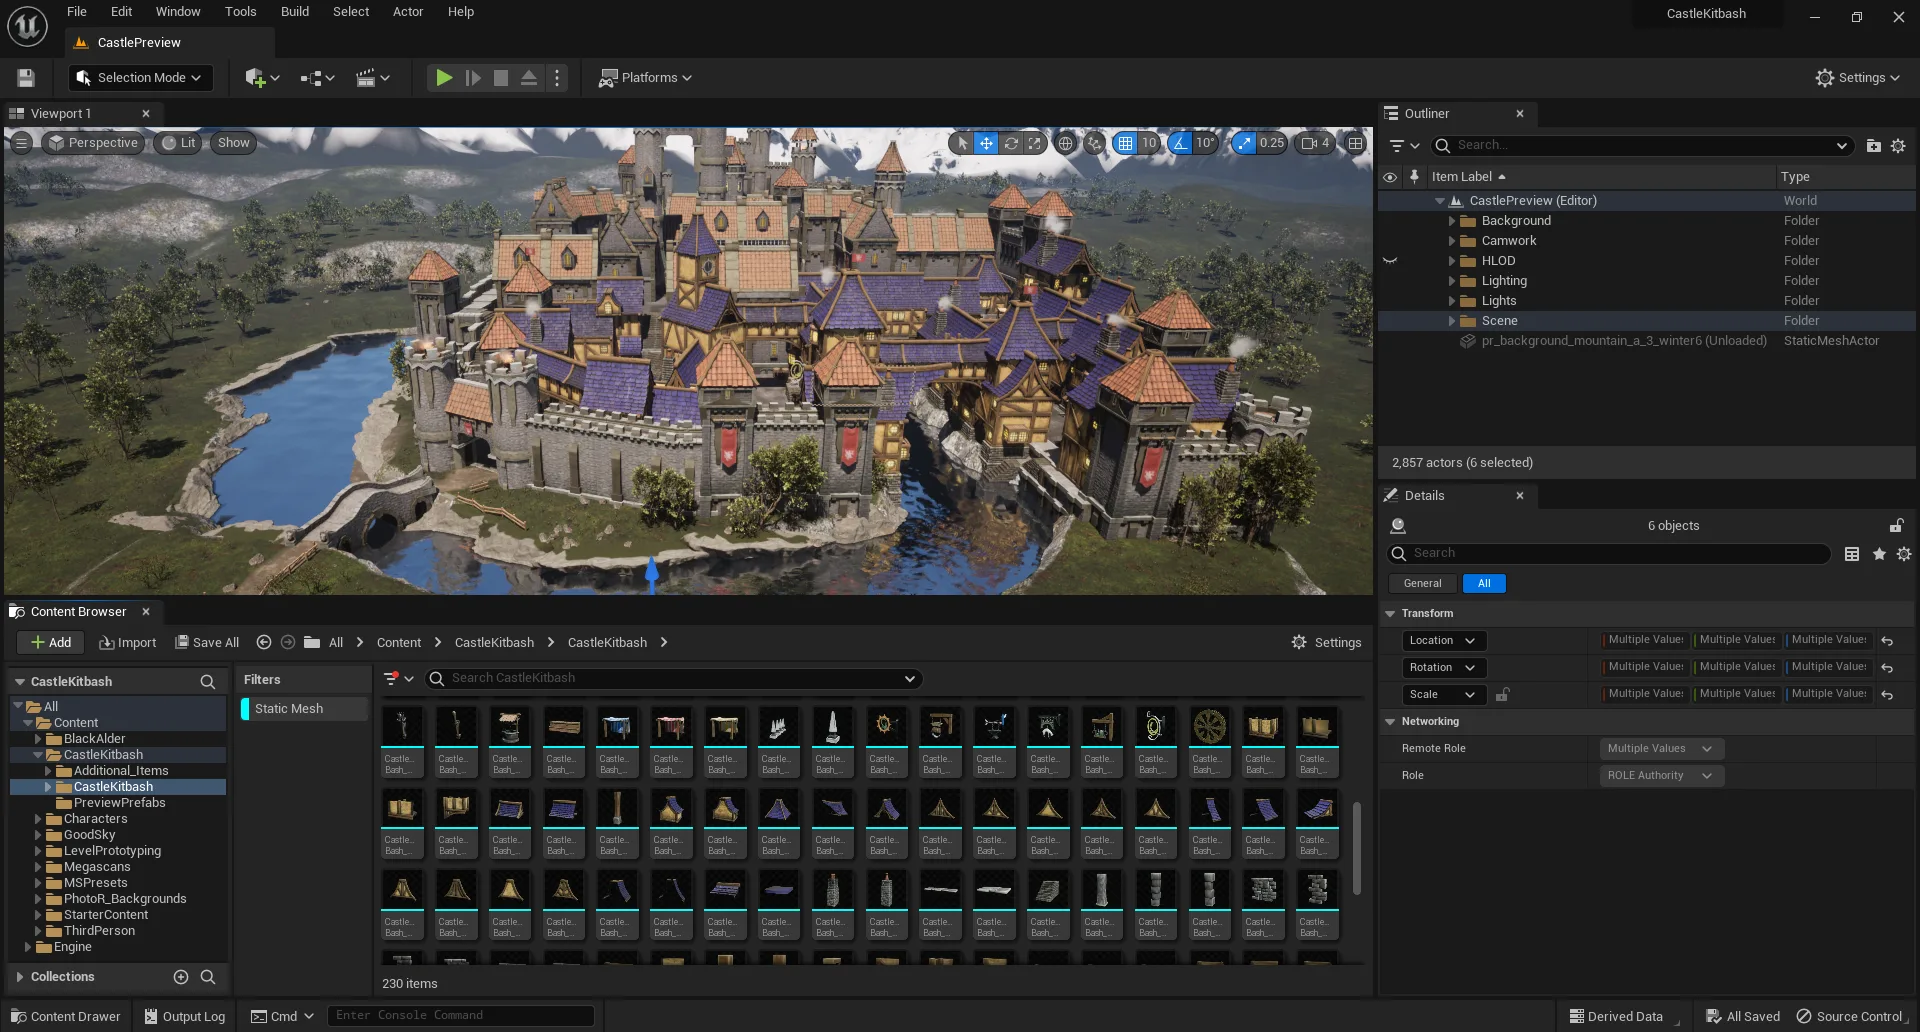Expand the Scene folder in Outliner
1920x1032 pixels.
click(x=1453, y=321)
